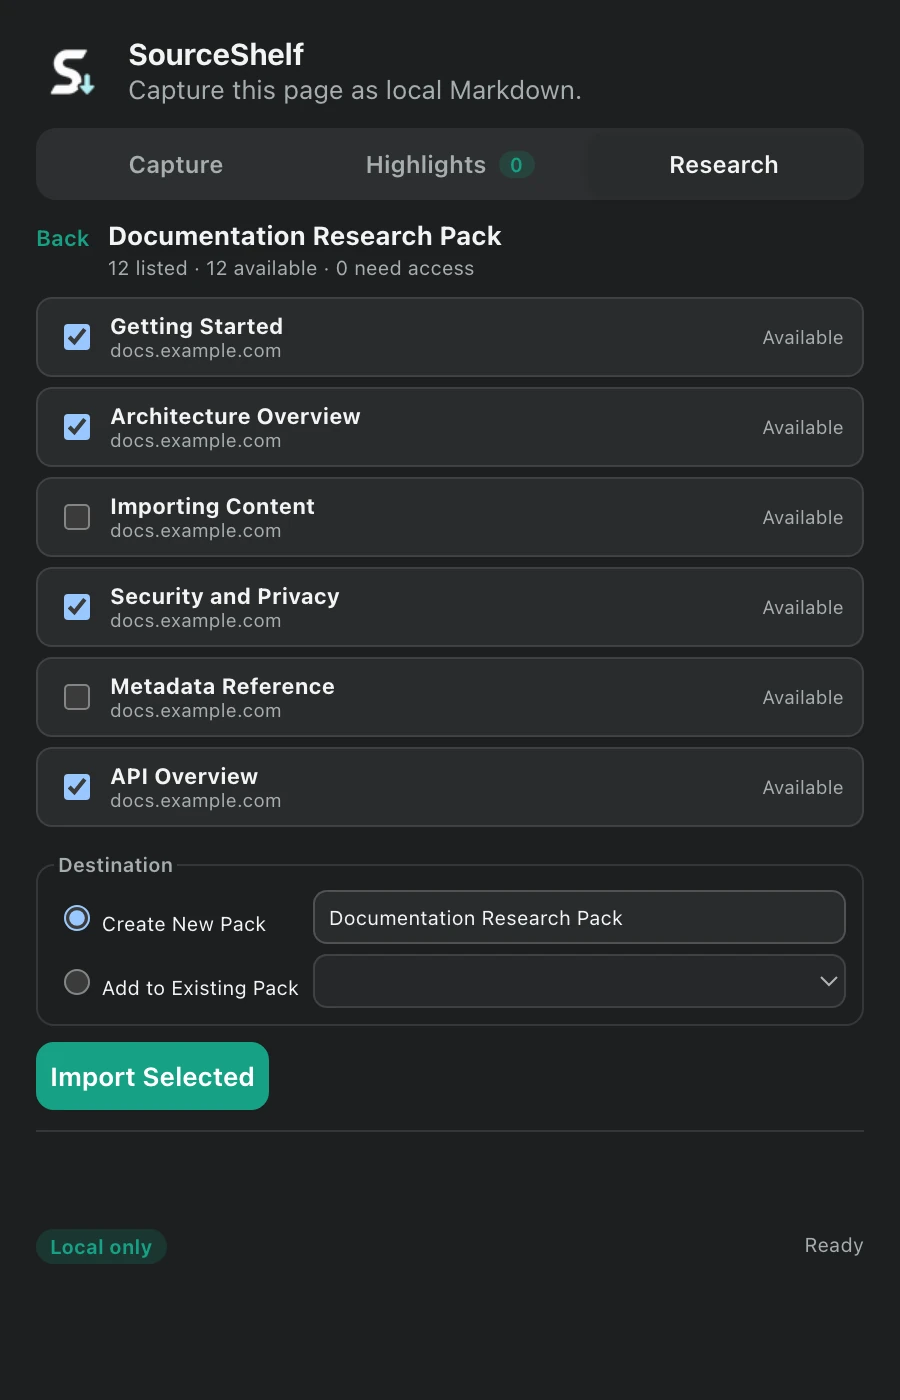Check the Importing Content checkbox
900x1400 pixels.
77,517
